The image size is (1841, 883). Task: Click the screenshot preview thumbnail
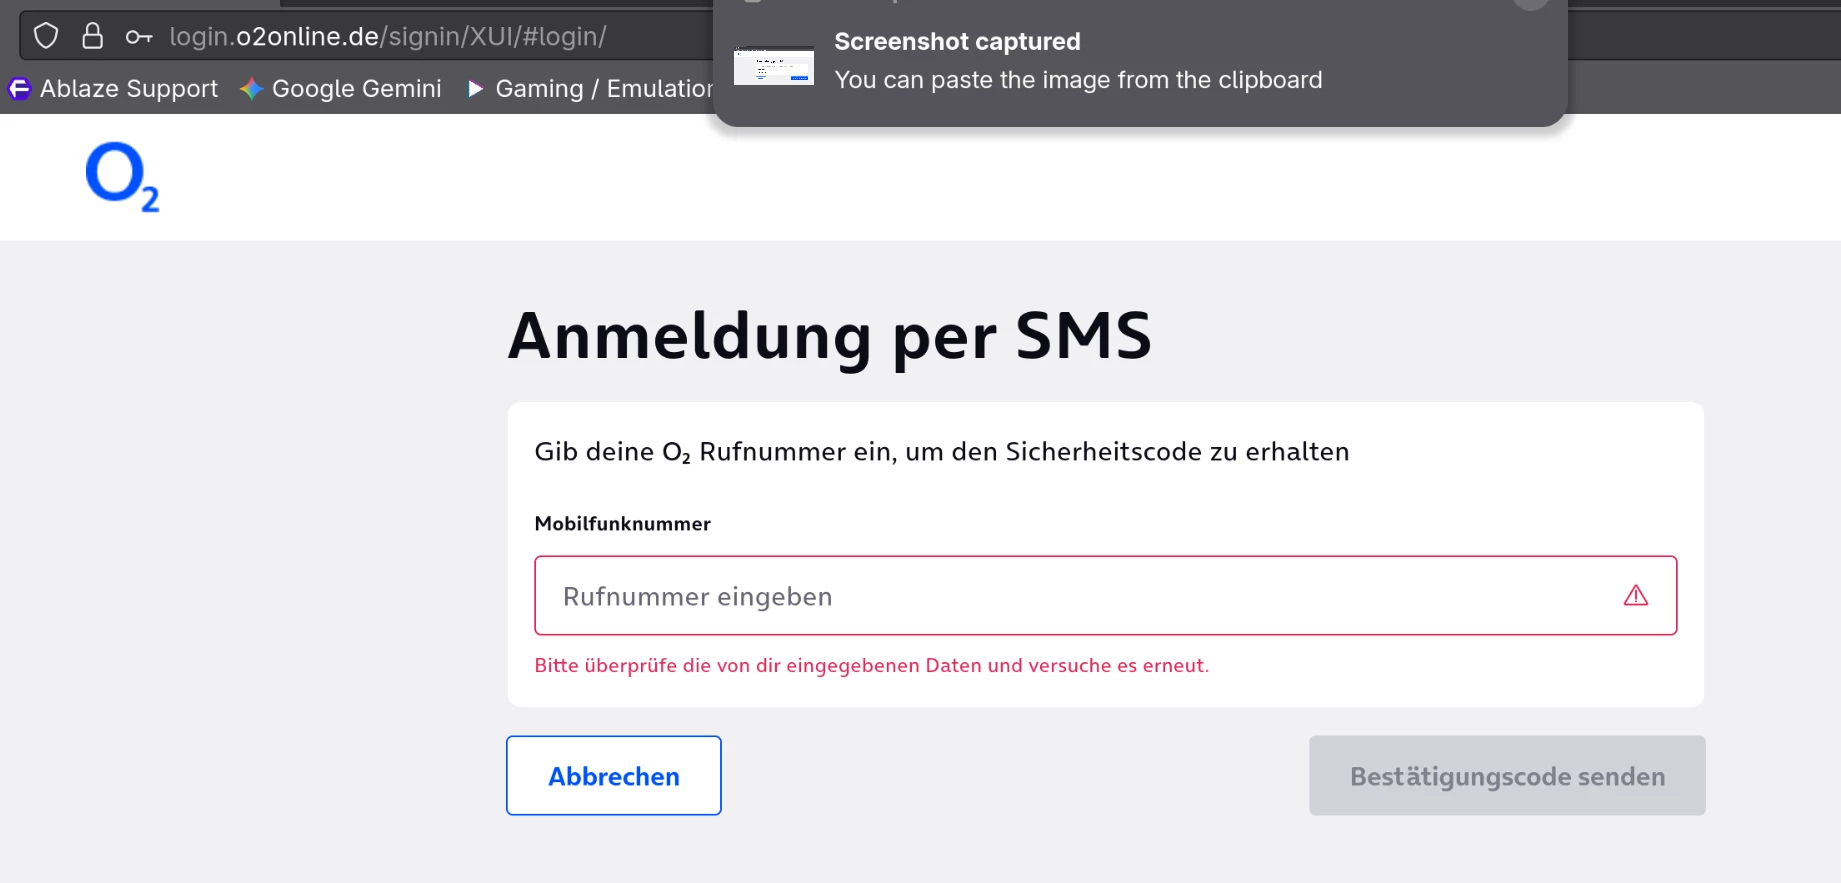click(x=773, y=66)
